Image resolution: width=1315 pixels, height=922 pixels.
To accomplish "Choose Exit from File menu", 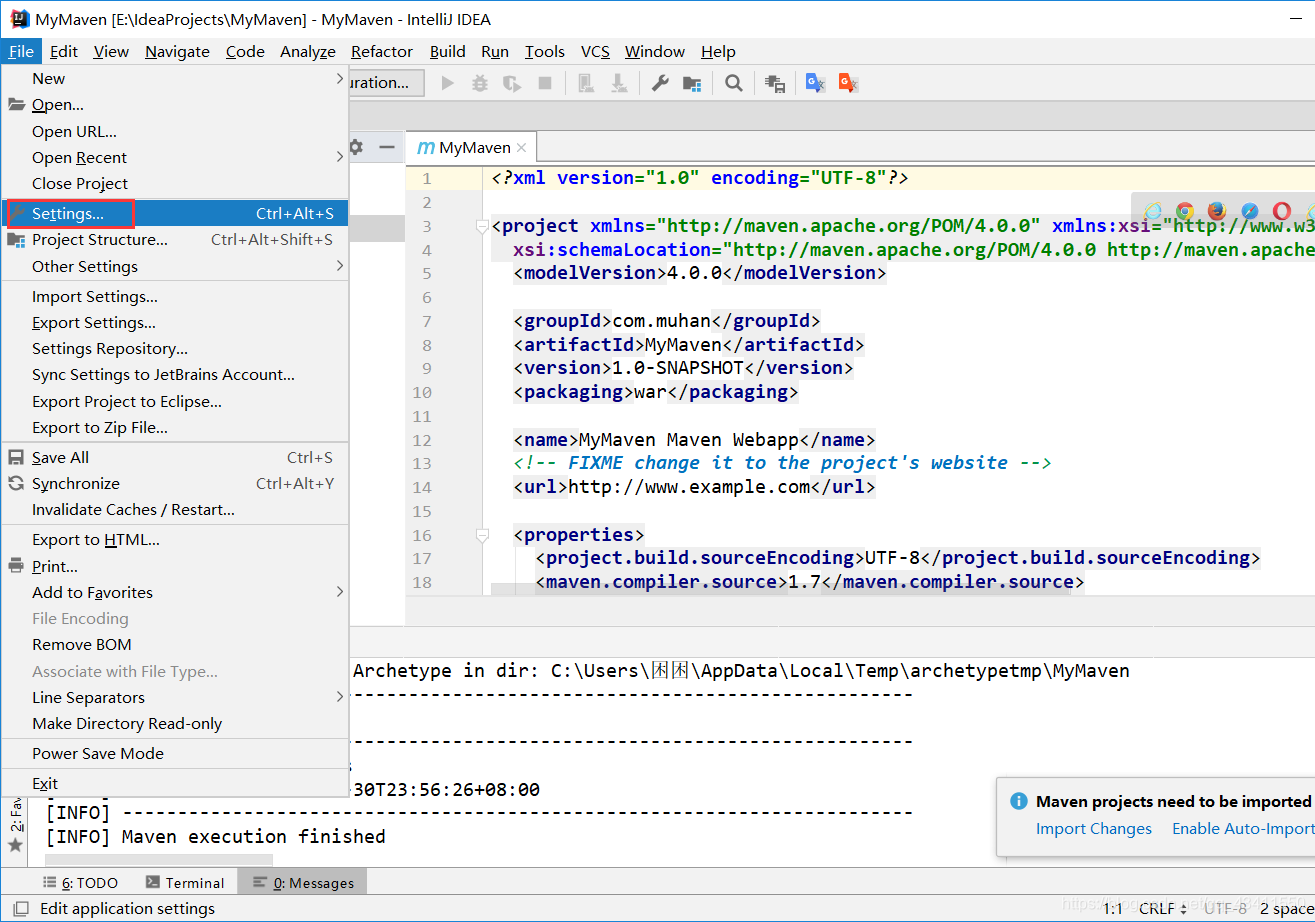I will 175,783.
